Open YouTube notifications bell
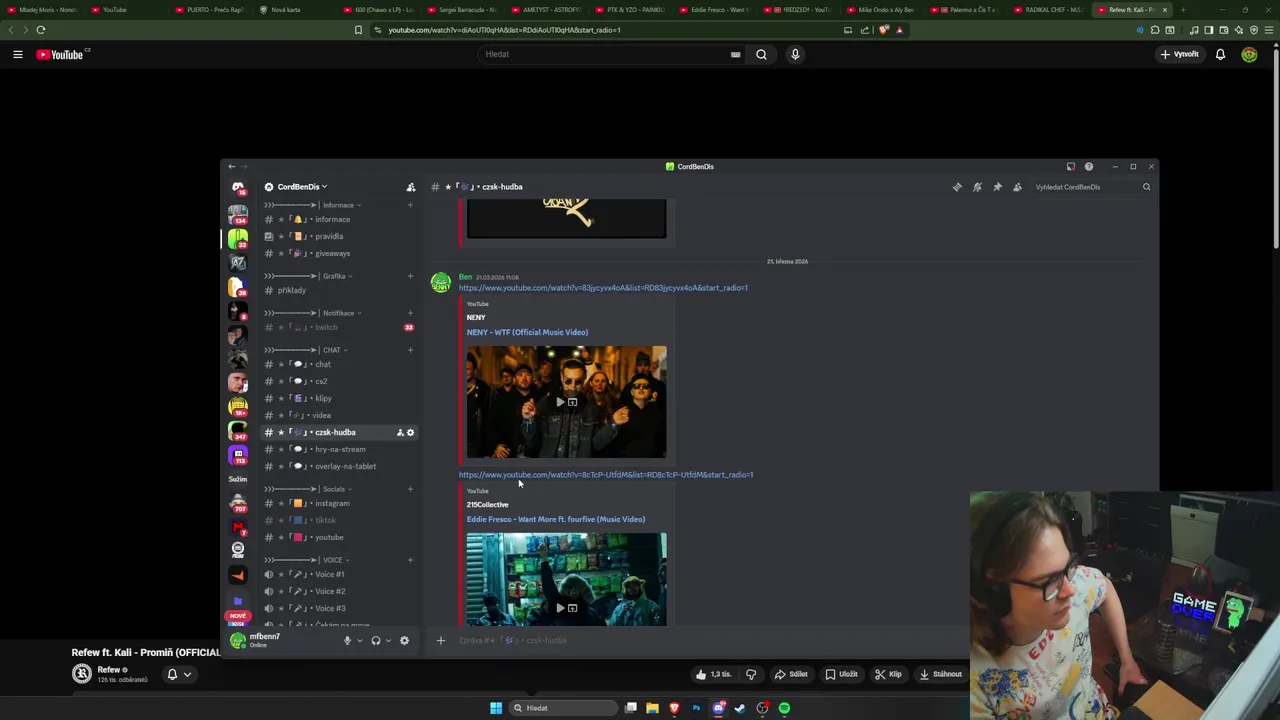The width and height of the screenshot is (1280, 720). coord(1220,54)
